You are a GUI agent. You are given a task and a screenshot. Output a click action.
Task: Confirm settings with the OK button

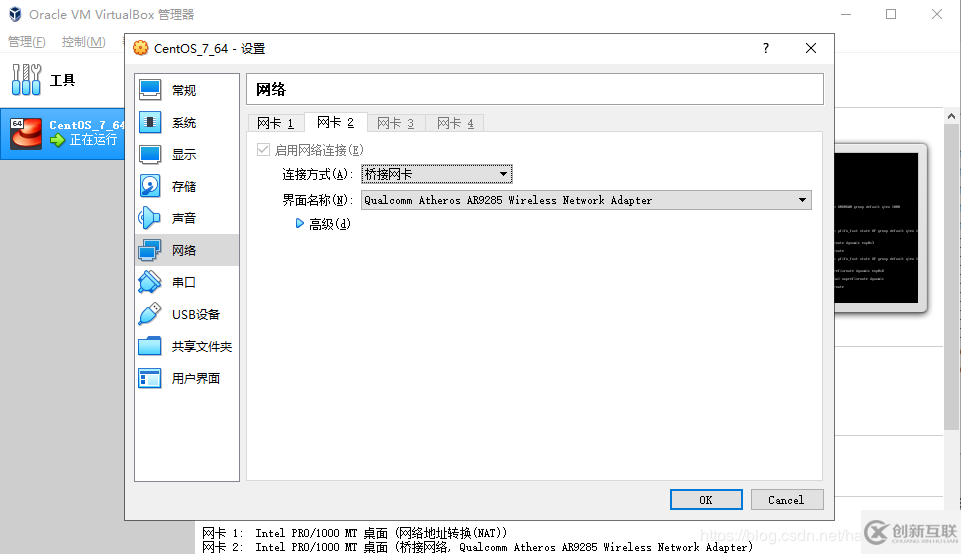coord(706,499)
